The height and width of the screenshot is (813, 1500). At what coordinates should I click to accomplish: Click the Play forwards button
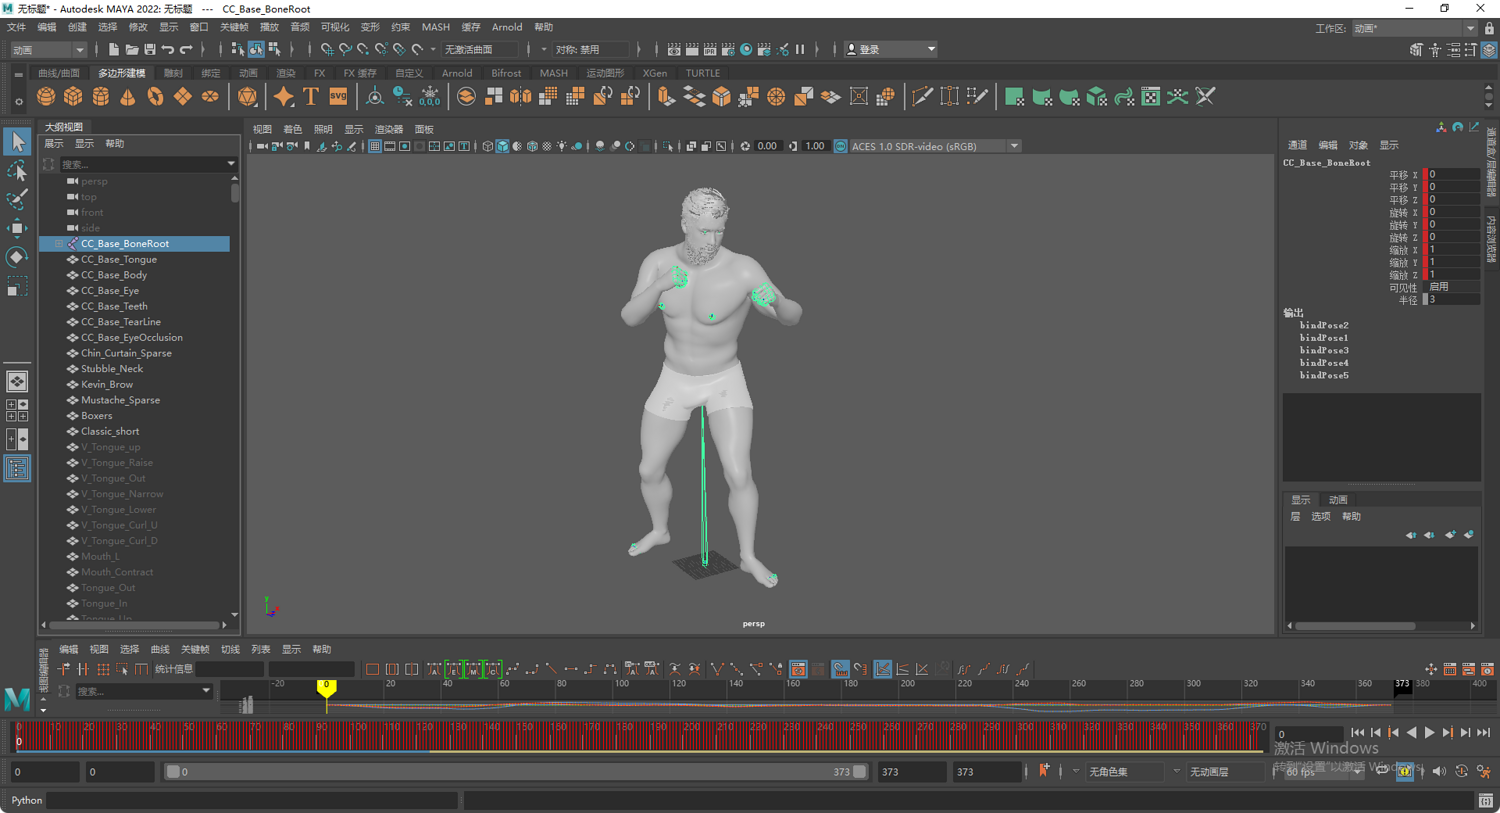click(x=1430, y=733)
